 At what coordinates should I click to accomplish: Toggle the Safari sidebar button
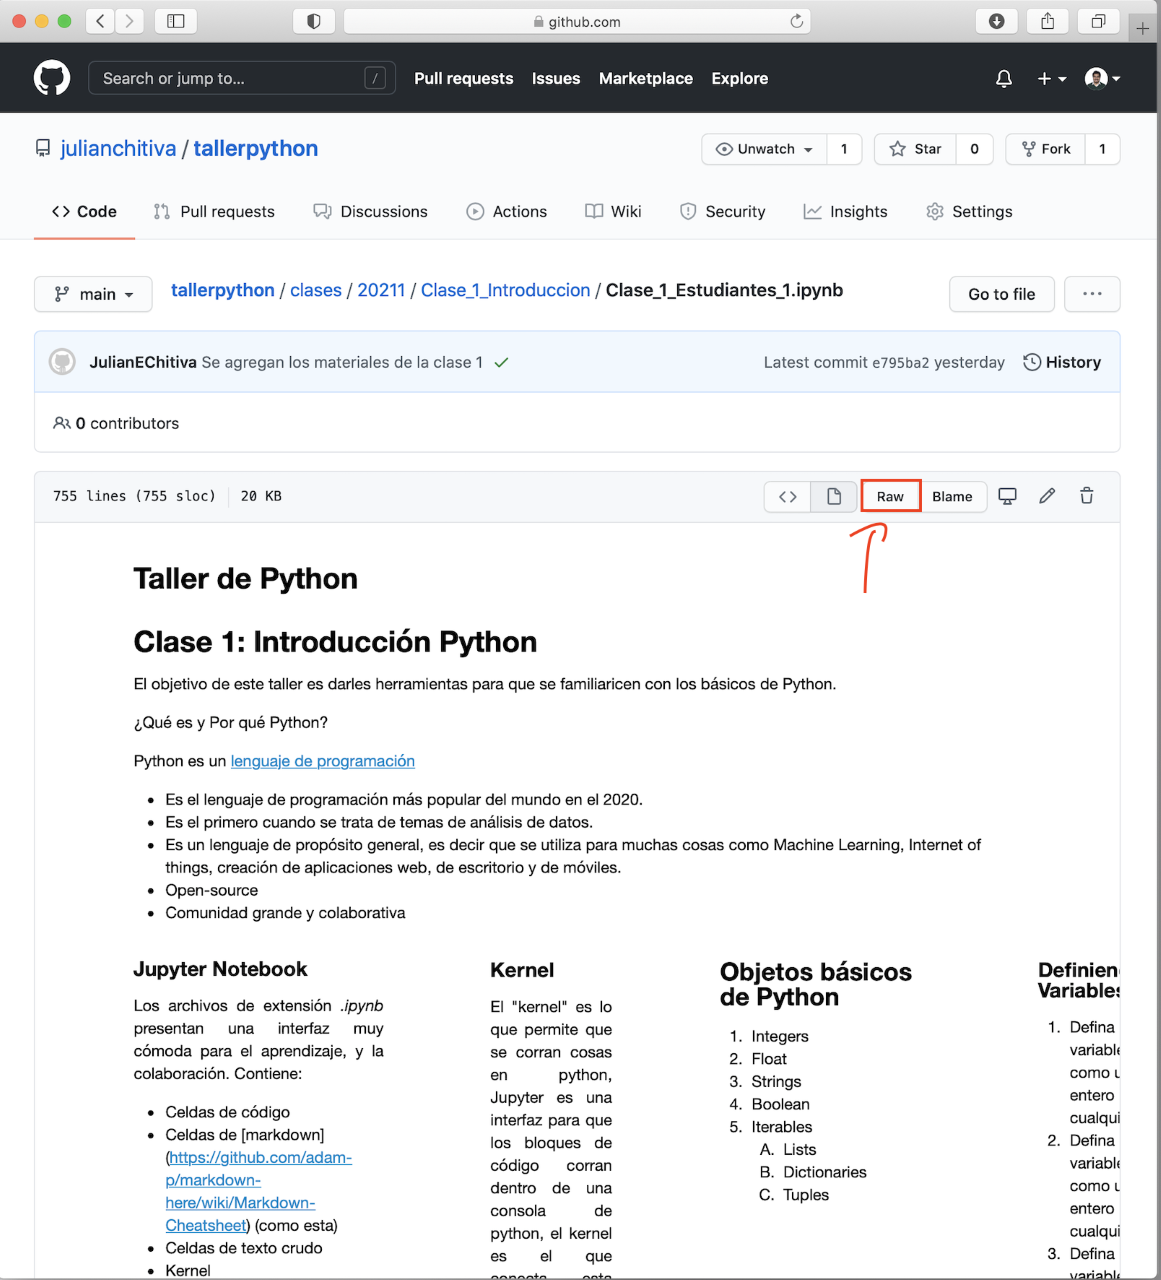(176, 21)
